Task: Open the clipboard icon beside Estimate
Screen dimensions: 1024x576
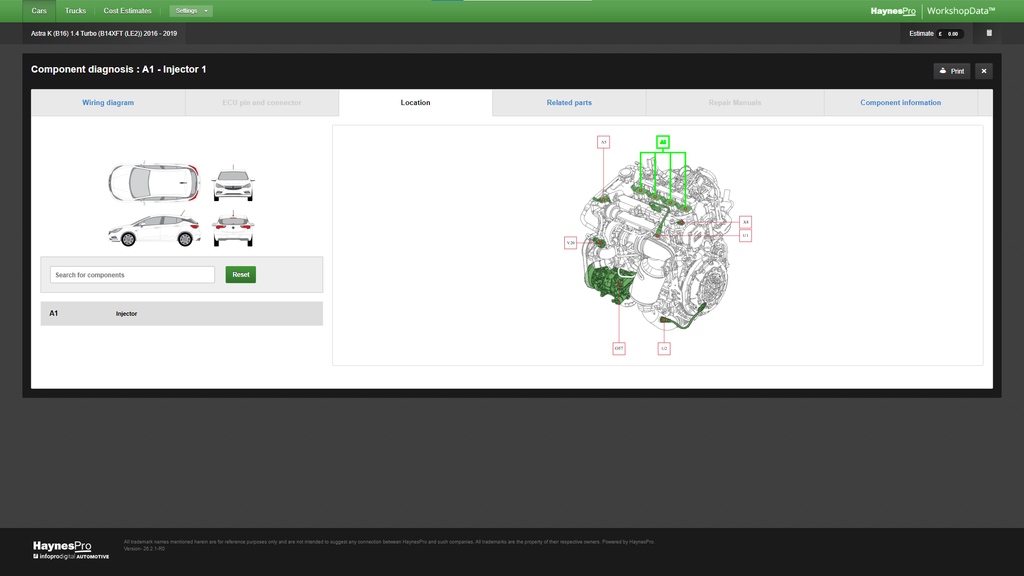Action: 989,33
